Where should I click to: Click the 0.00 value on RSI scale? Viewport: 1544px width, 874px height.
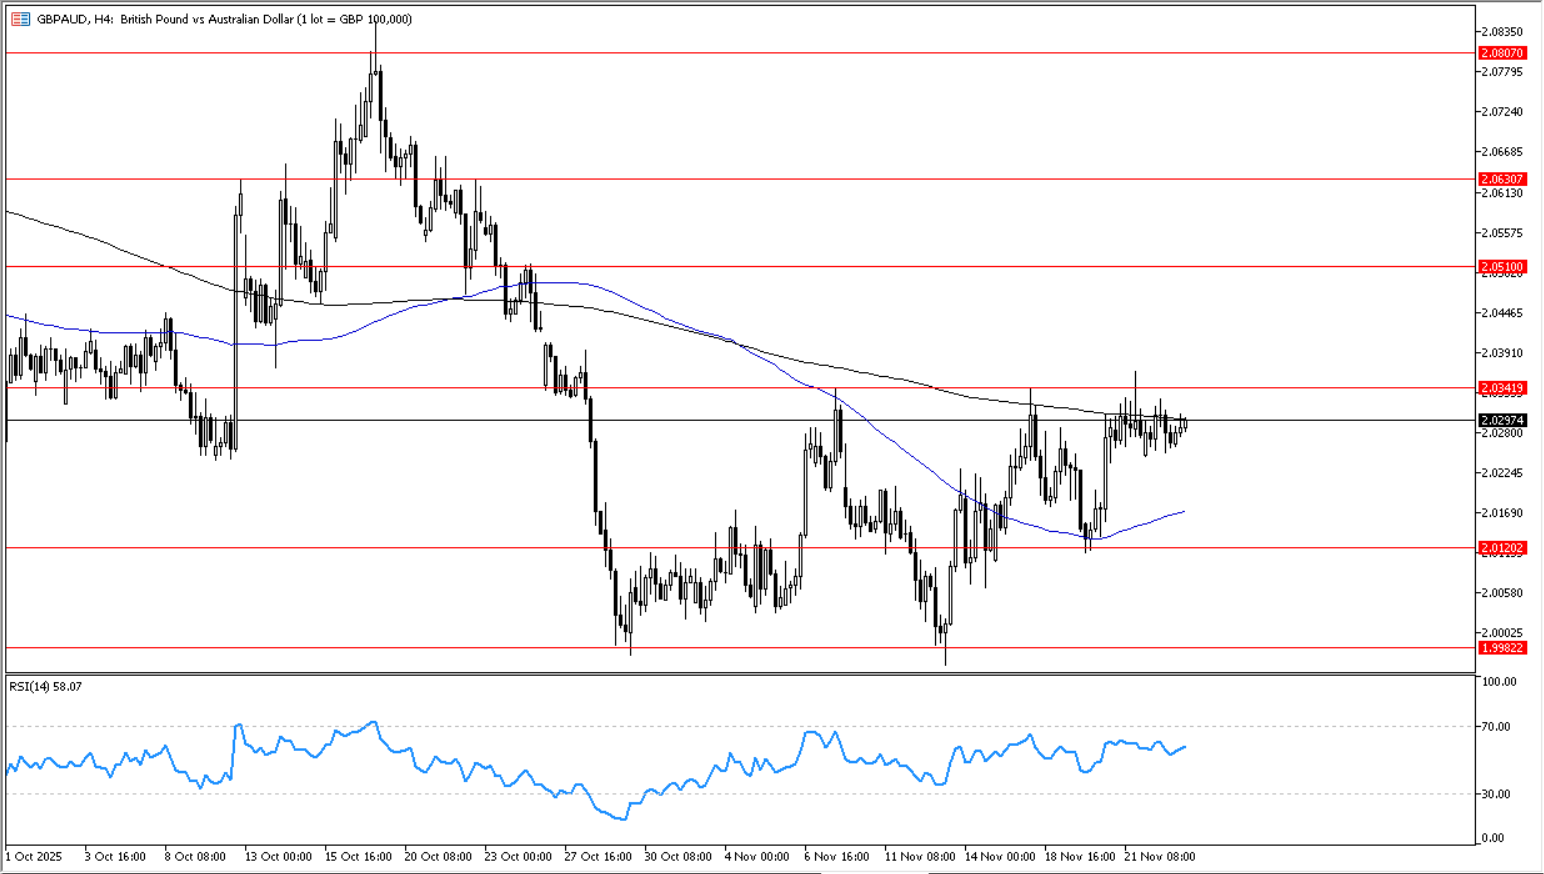pyautogui.click(x=1493, y=838)
